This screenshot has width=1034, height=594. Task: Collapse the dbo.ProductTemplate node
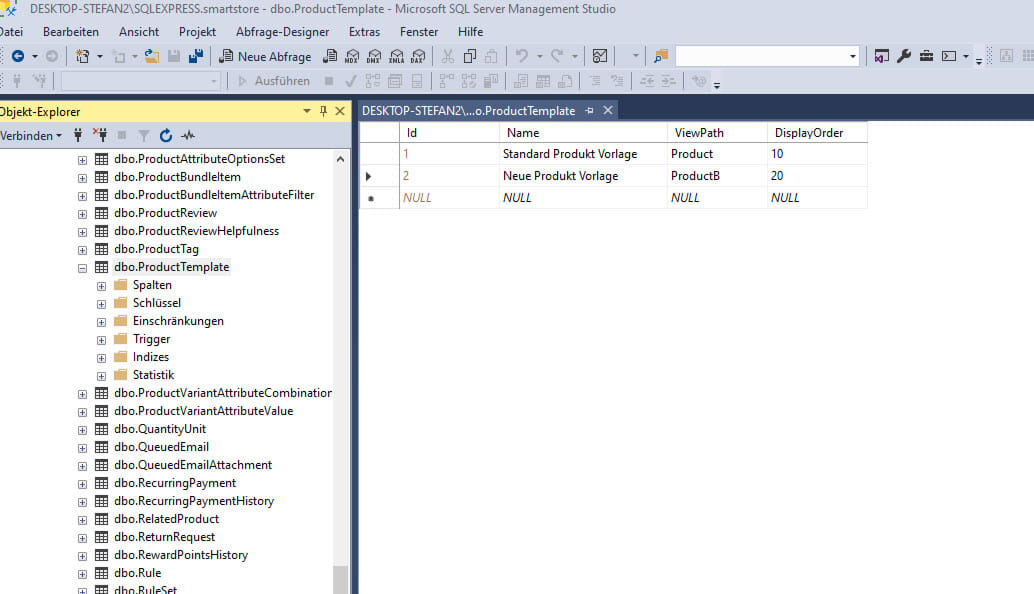82,267
